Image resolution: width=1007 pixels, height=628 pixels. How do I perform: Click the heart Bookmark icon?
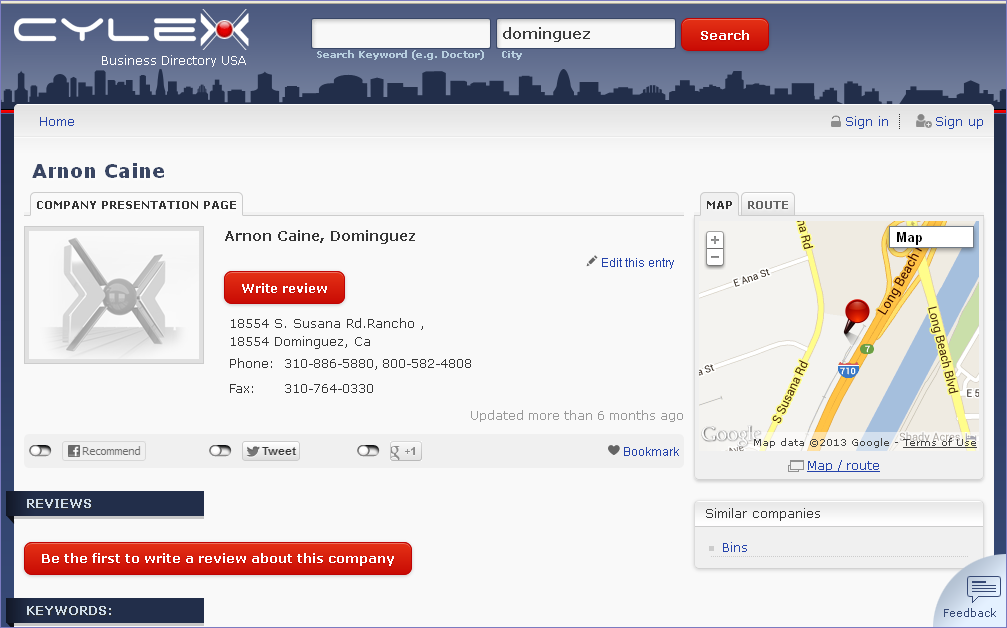(614, 451)
